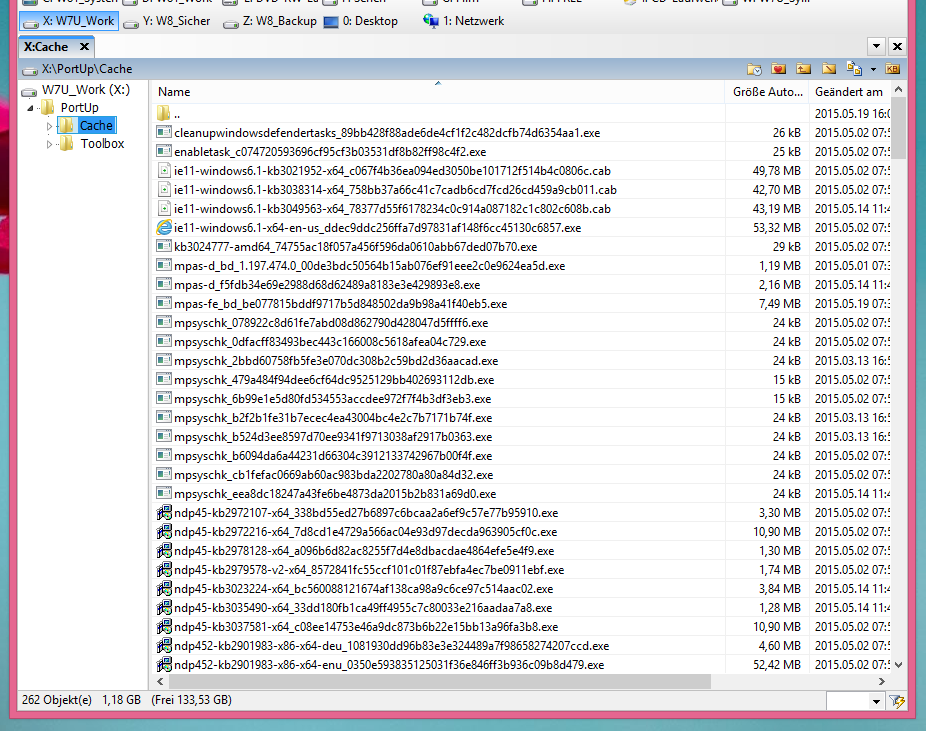Click the installer icon of ndp45-kb3023224 file
926x731 pixels.
[164, 589]
